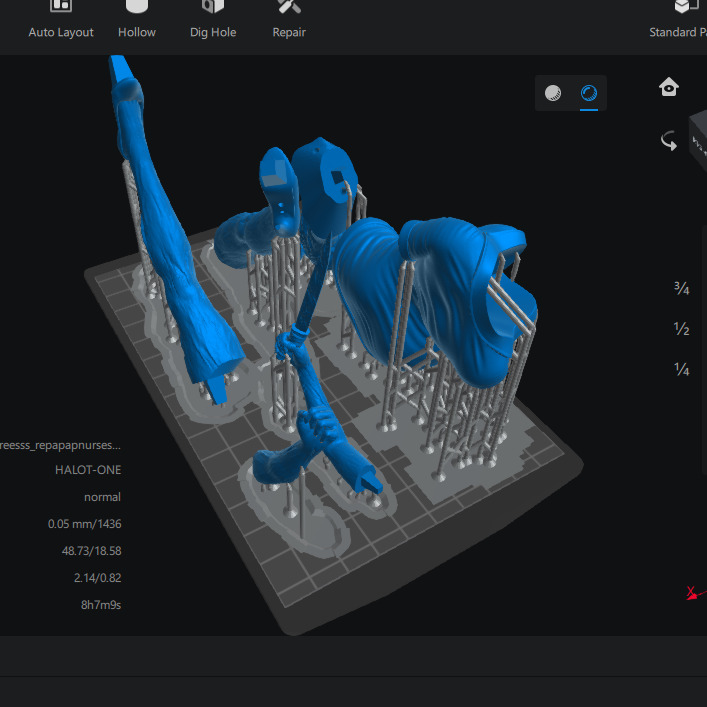
Task: Set slice slider to 1/2 mark
Action: coord(681,328)
